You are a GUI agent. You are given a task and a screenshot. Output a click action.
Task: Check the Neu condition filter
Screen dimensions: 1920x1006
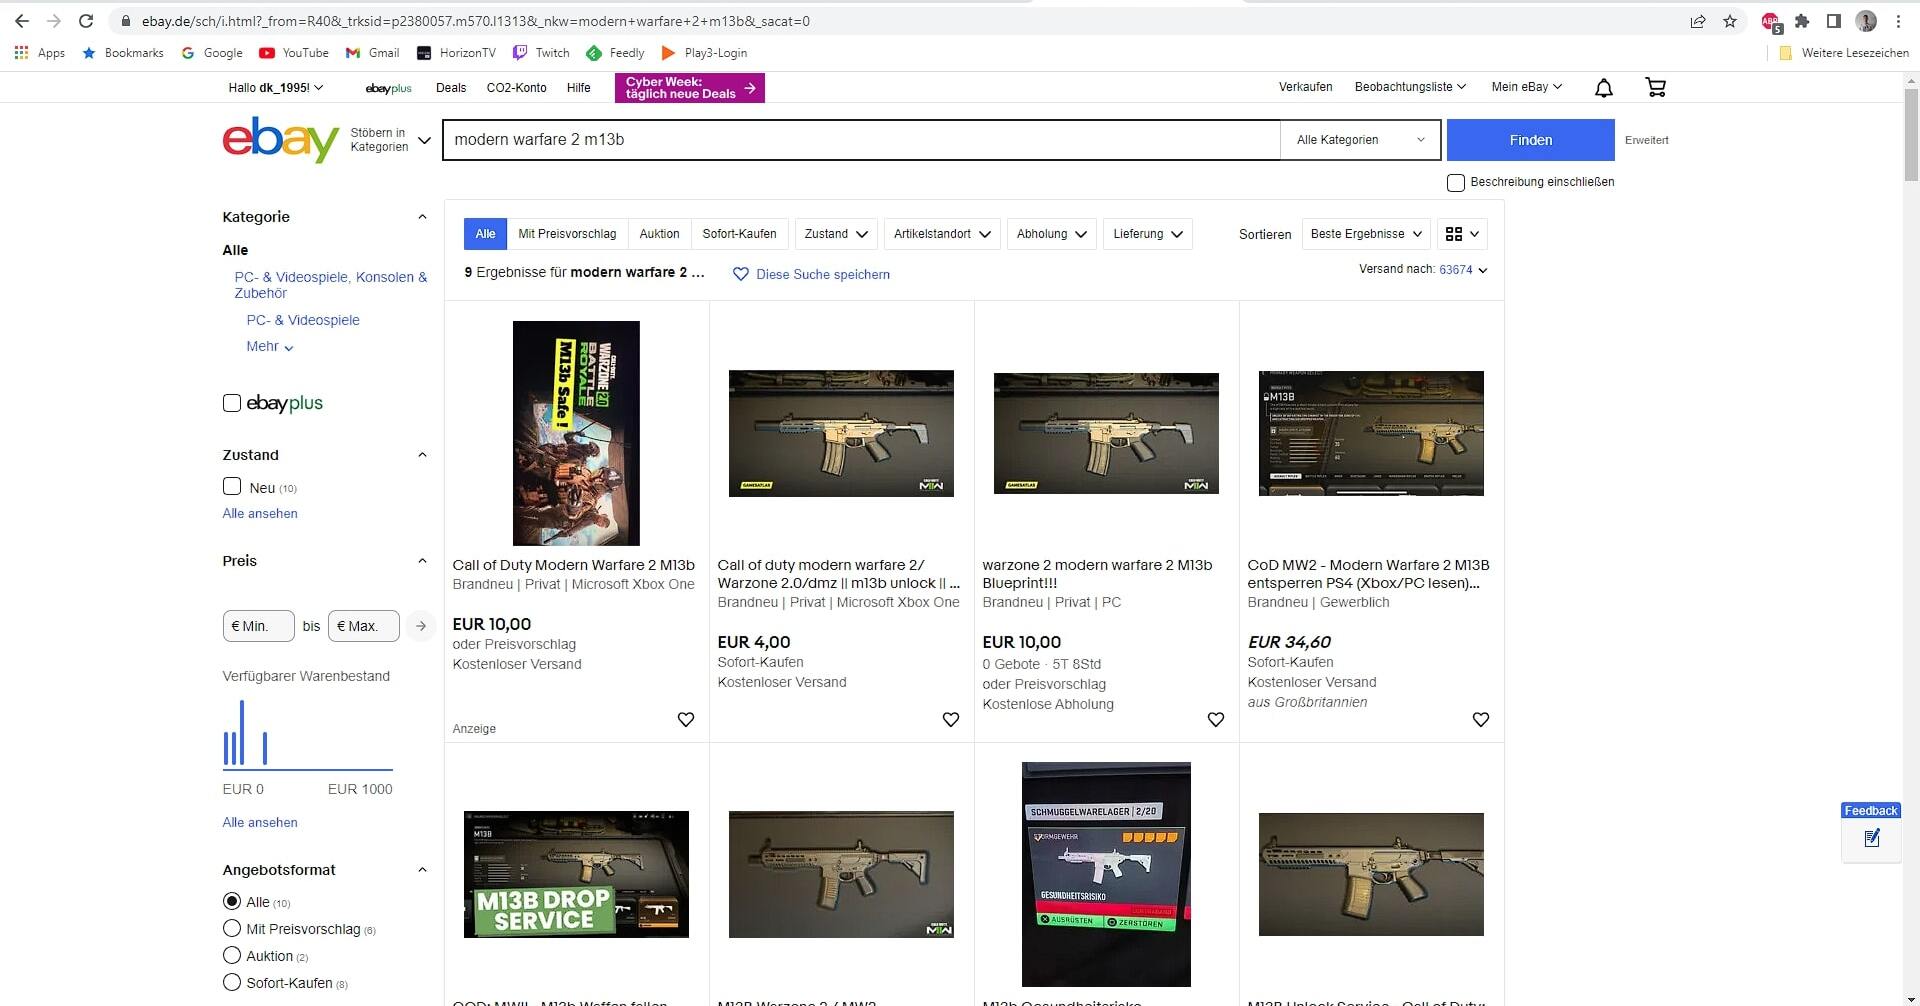232,487
